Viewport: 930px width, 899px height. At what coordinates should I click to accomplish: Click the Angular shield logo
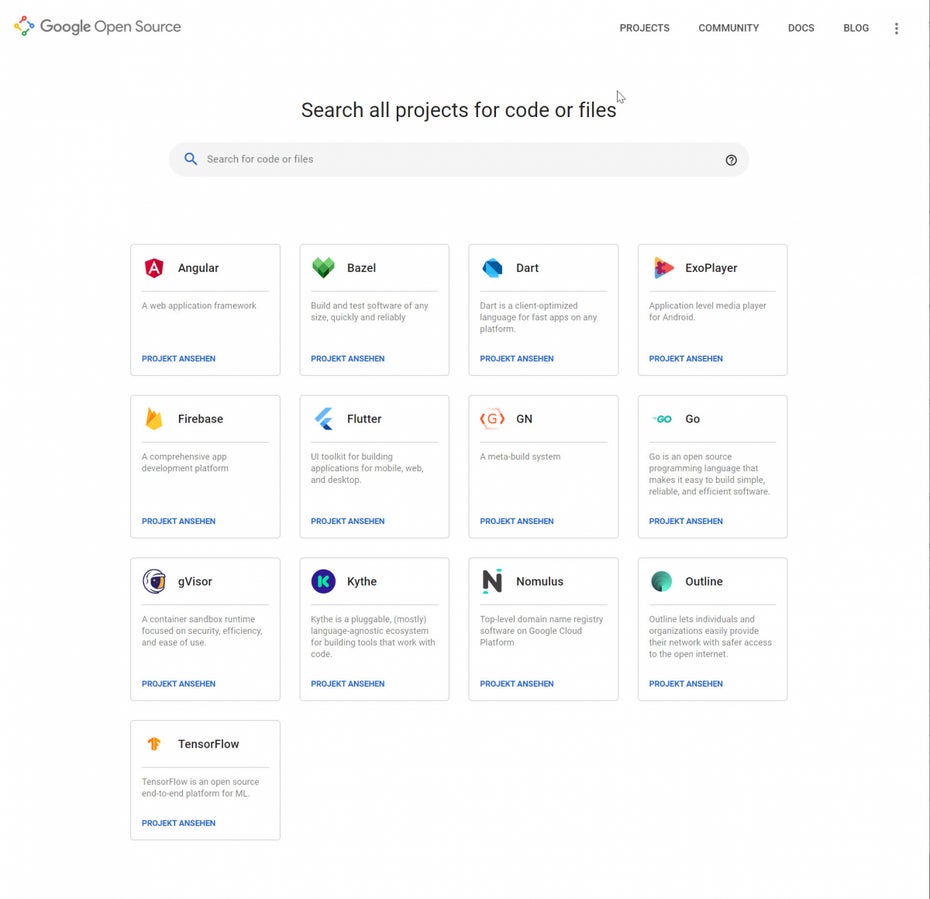click(154, 268)
